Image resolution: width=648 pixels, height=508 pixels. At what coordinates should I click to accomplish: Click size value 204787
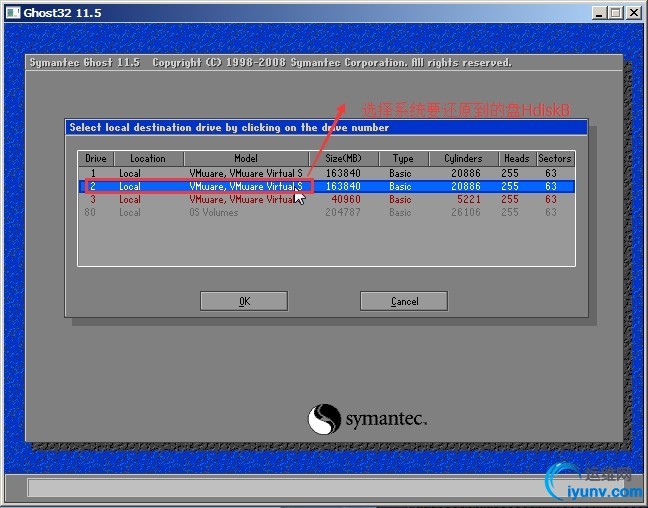(343, 212)
